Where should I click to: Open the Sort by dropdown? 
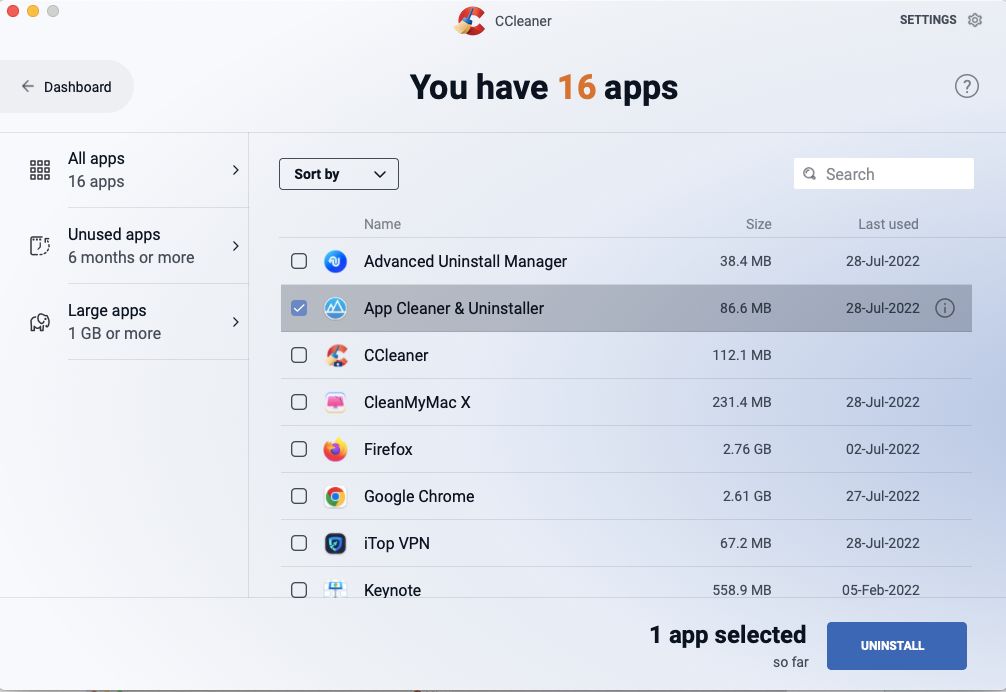339,174
